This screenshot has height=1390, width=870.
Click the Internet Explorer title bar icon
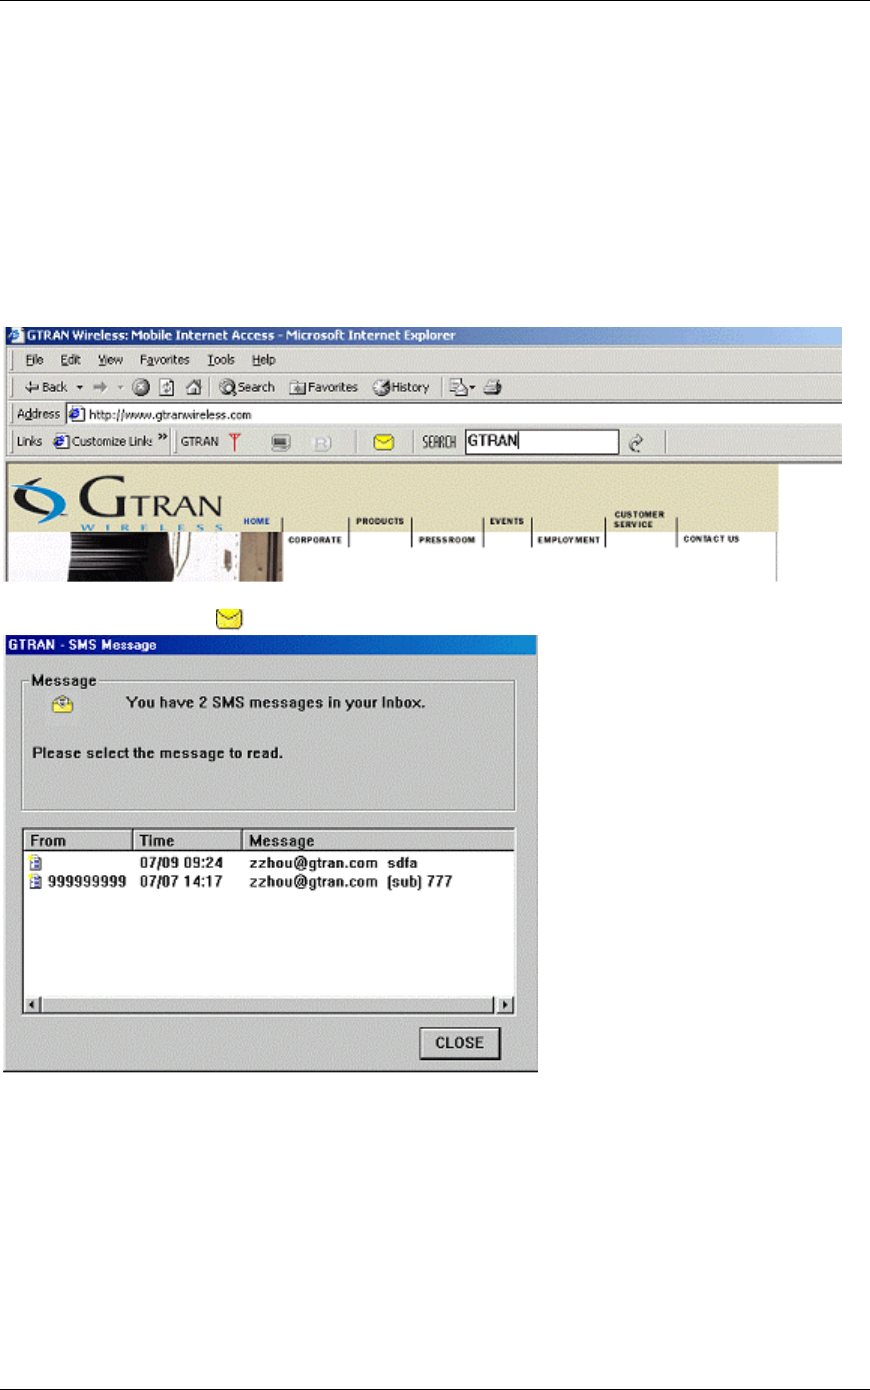click(16, 336)
